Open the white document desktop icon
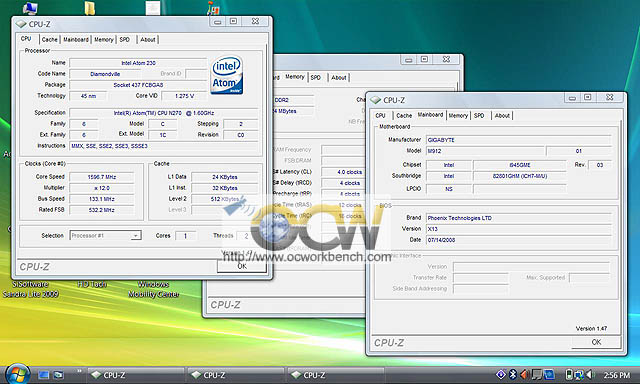 [153, 8]
